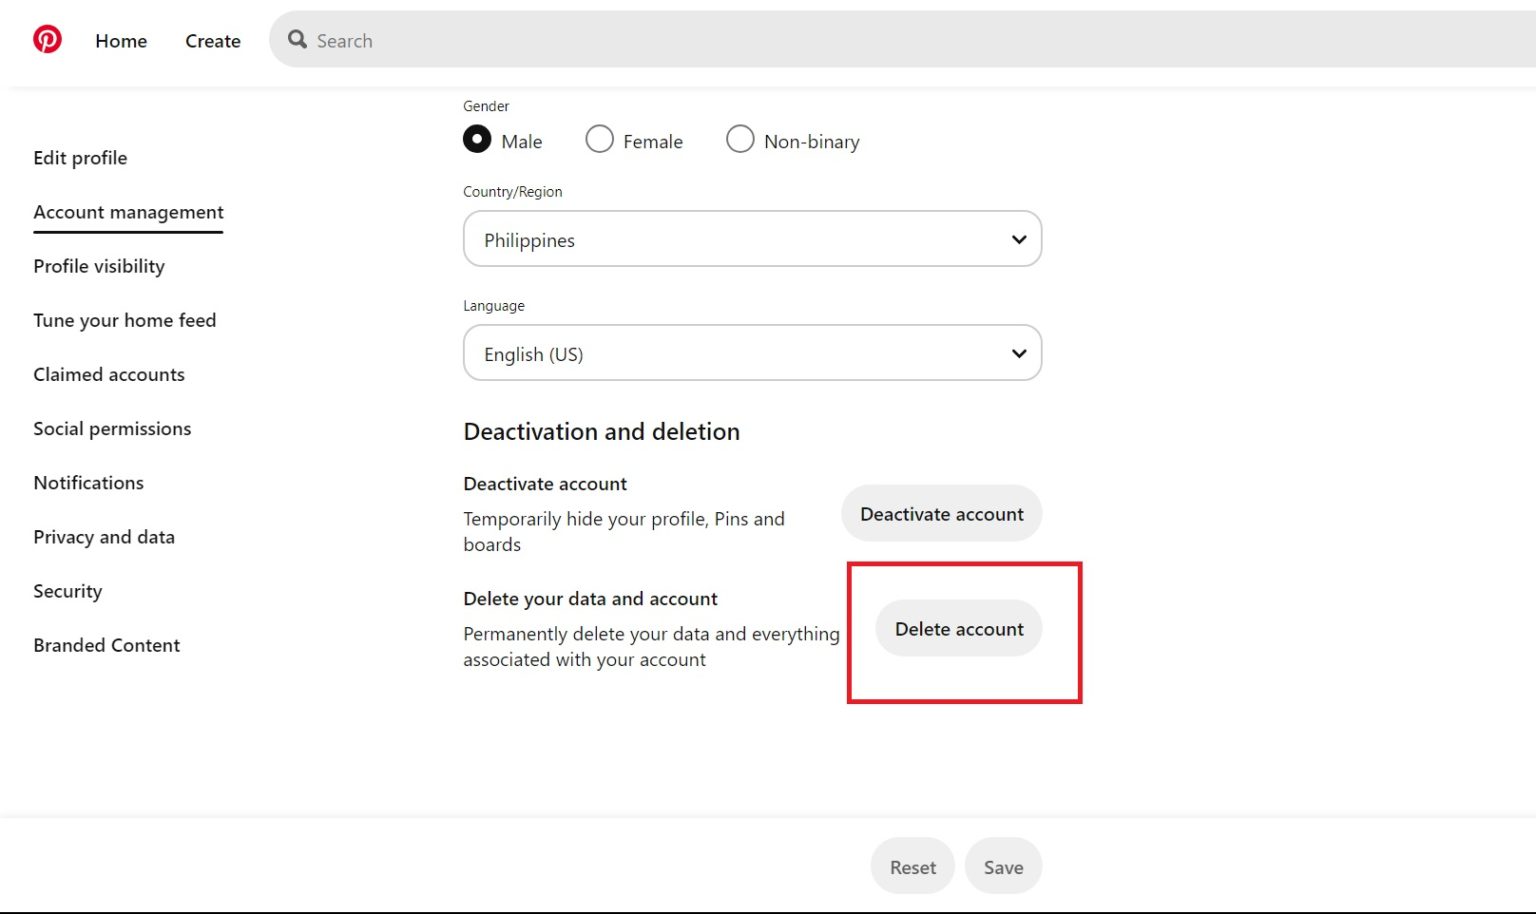Open the Account management section

(x=128, y=212)
